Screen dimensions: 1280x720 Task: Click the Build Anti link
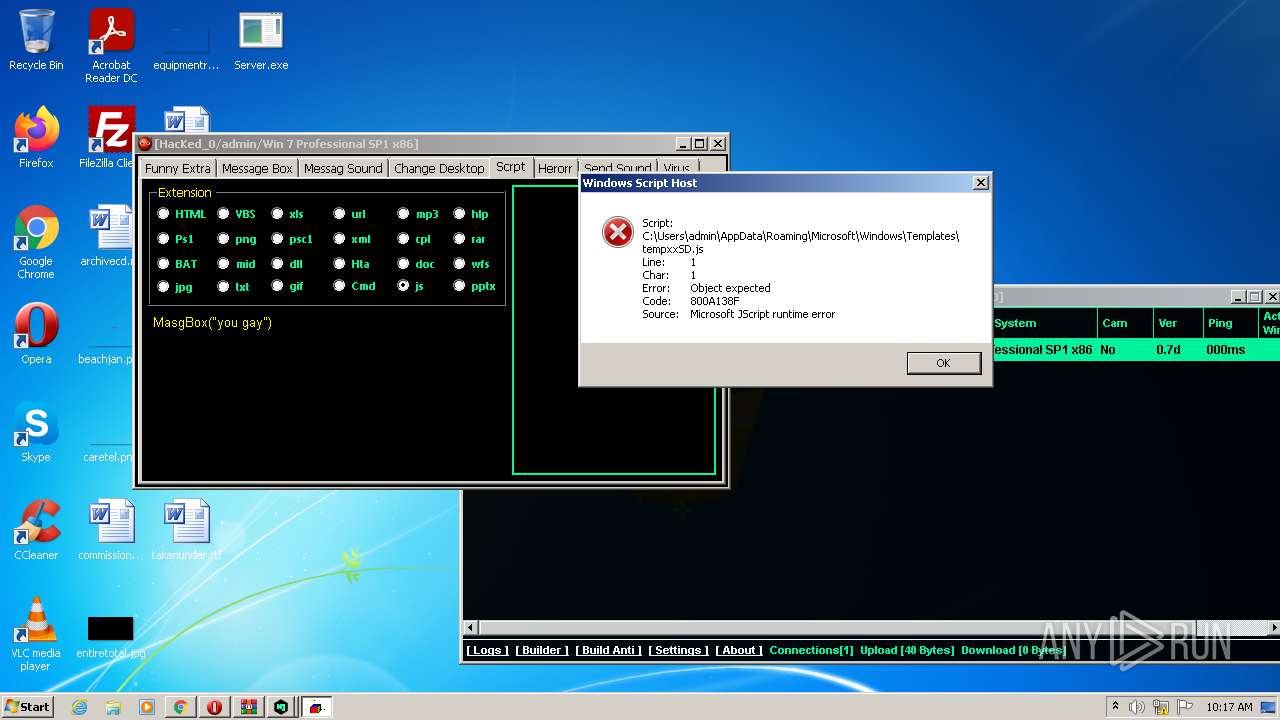tap(608, 650)
